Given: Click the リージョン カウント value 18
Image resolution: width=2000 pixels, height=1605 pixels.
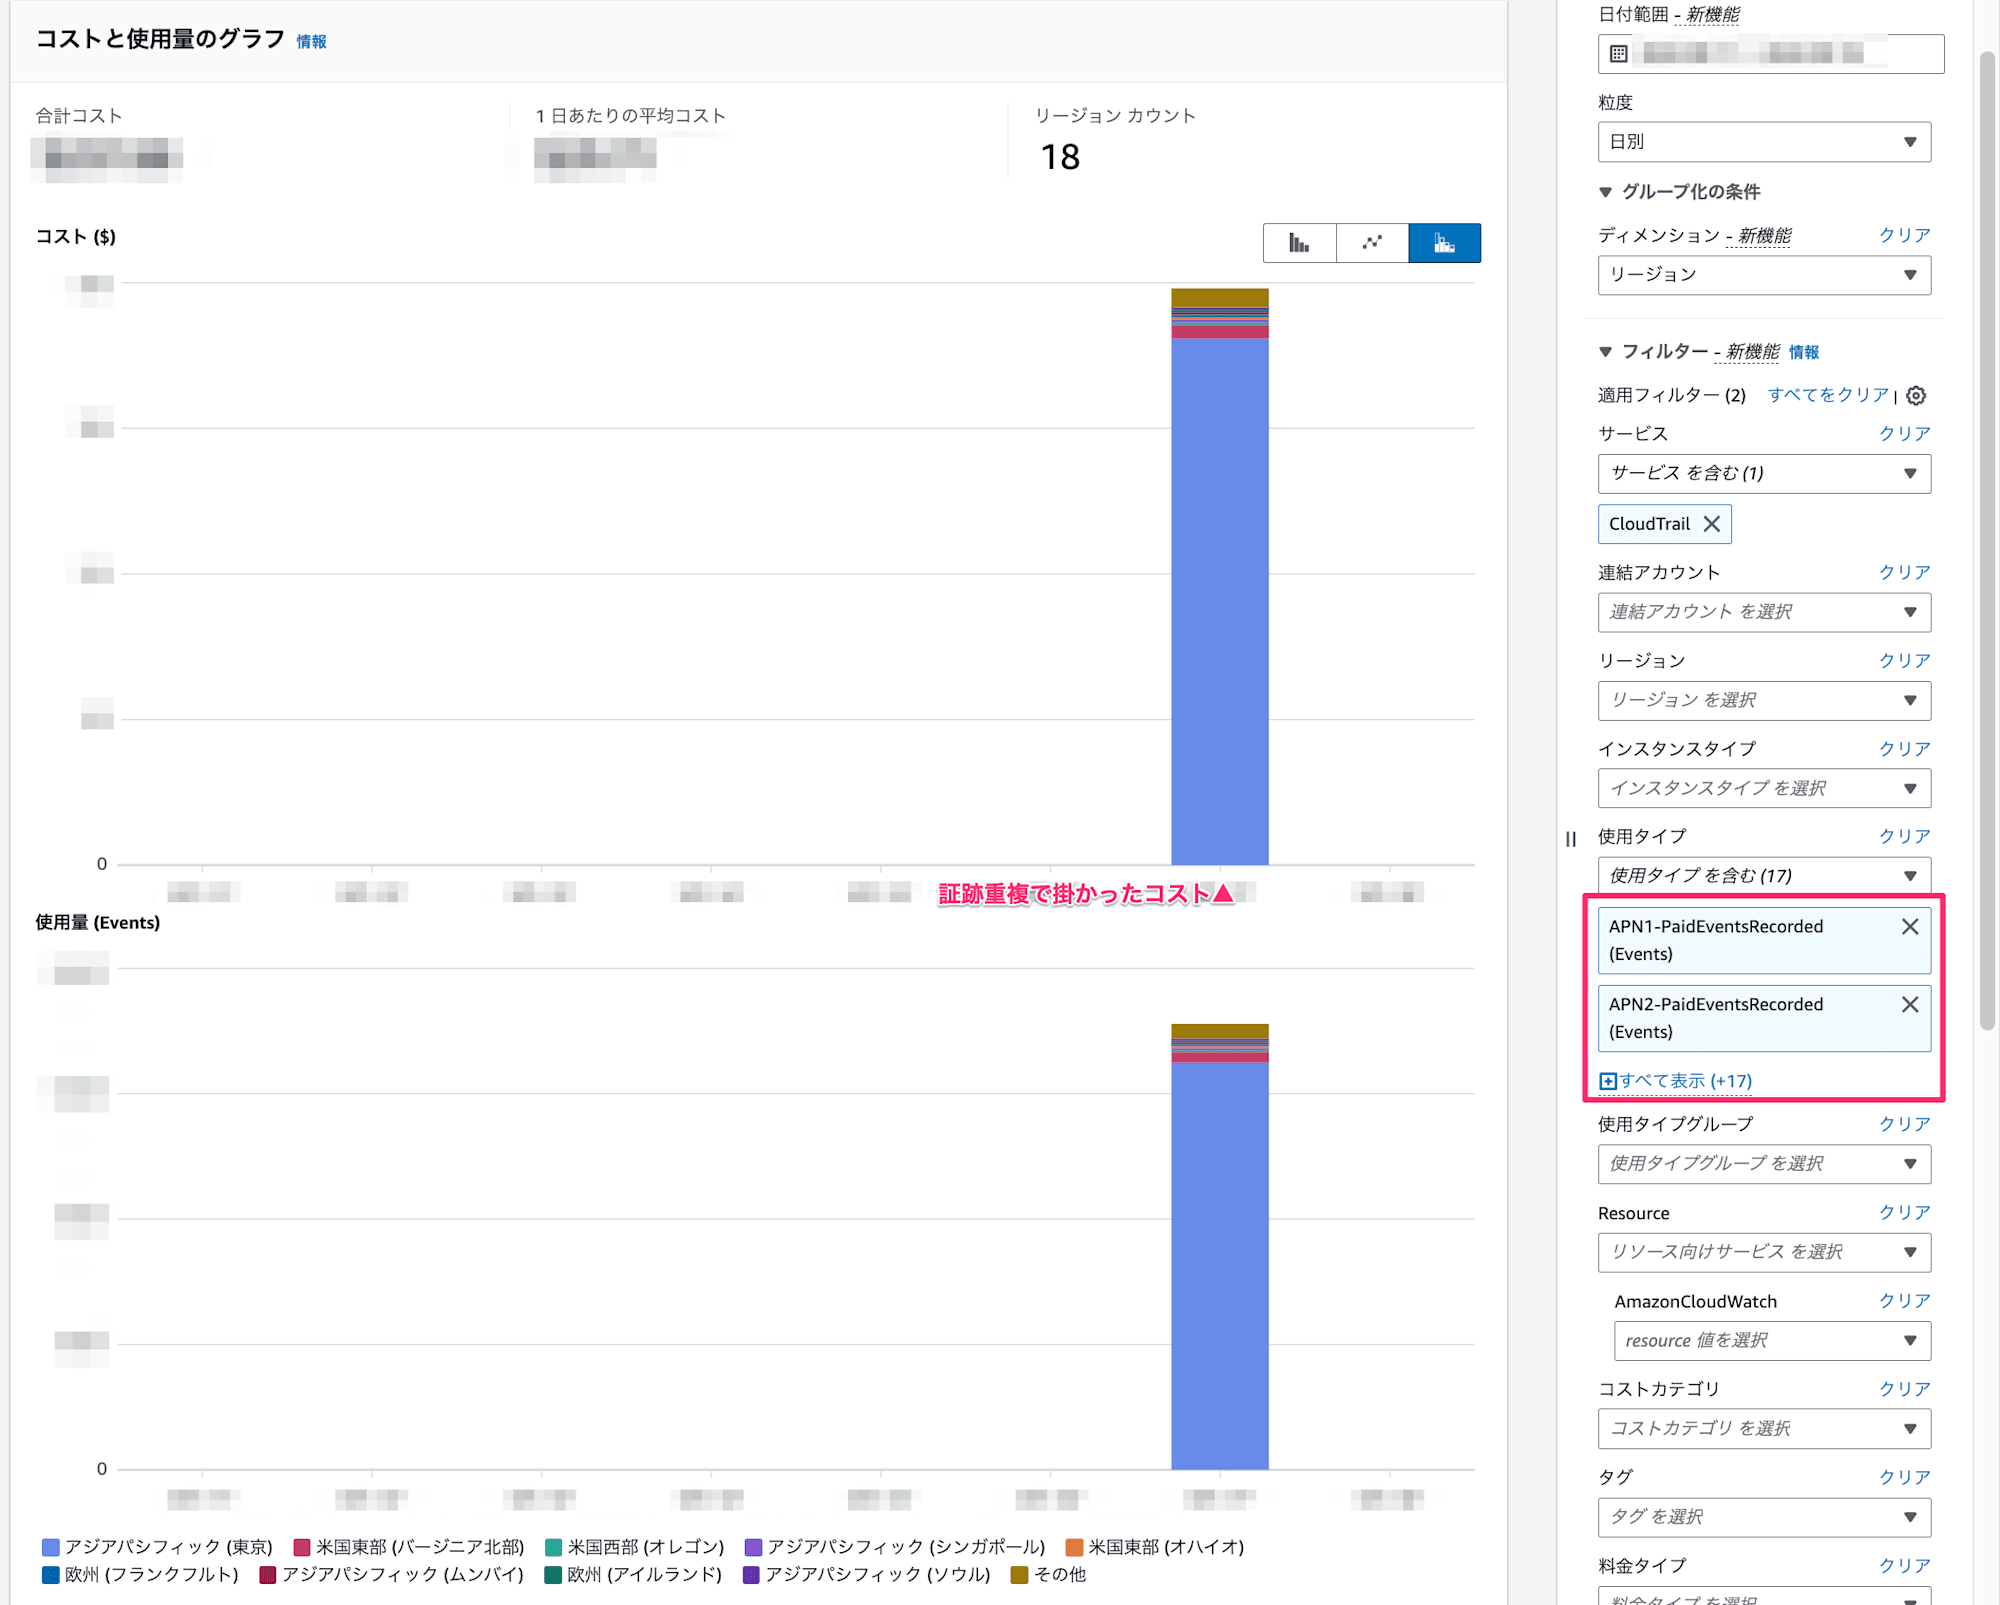Looking at the screenshot, I should [x=1060, y=157].
